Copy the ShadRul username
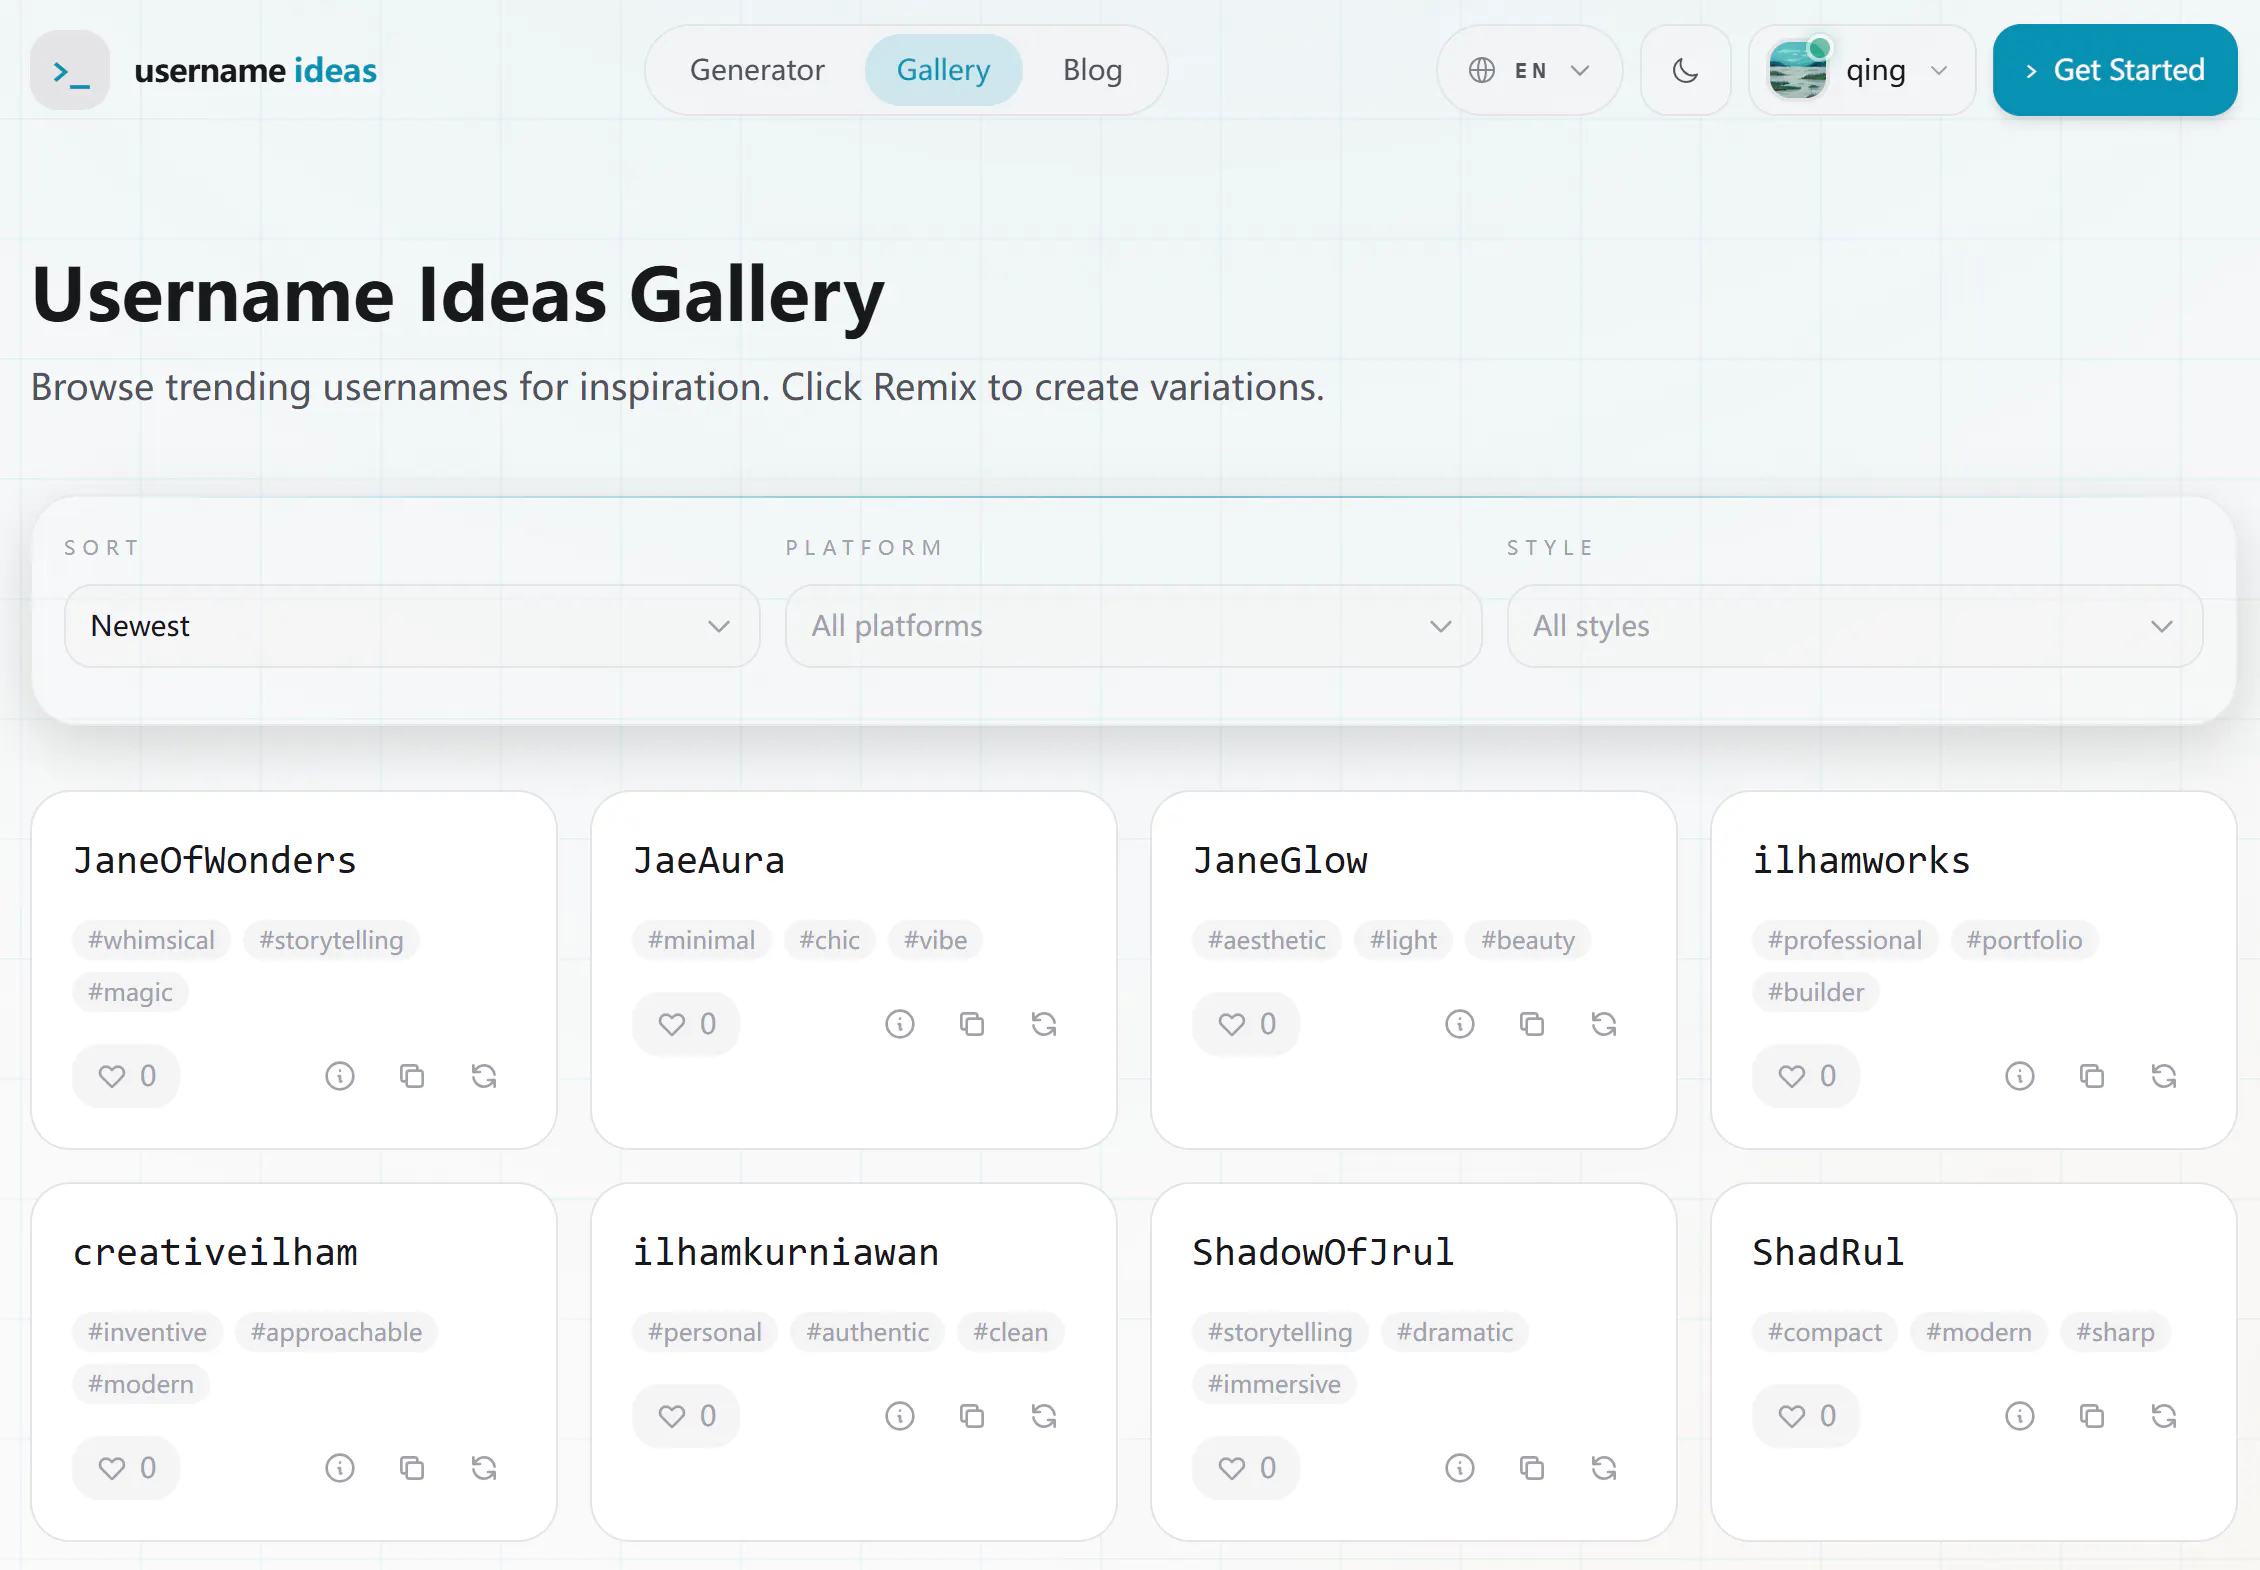This screenshot has width=2260, height=1570. point(2092,1416)
